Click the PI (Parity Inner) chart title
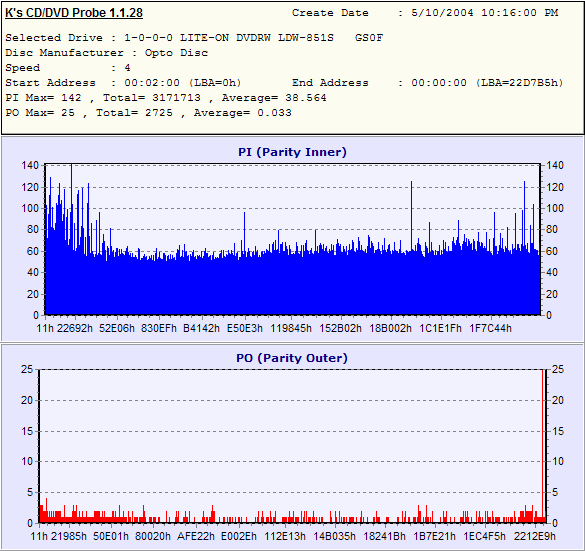The image size is (585, 551). (292, 152)
